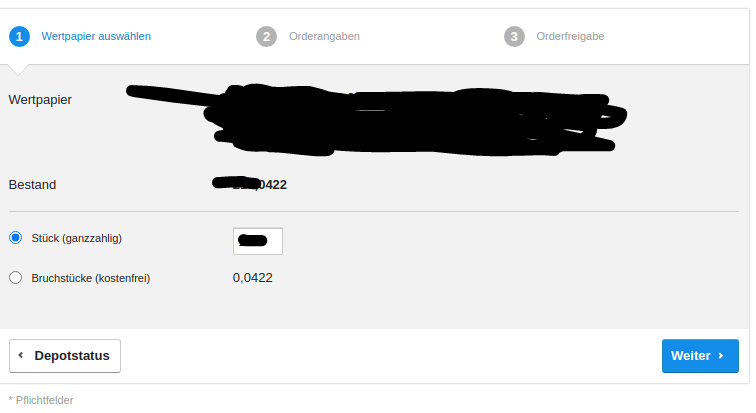The width and height of the screenshot is (756, 413).
Task: Click the left chevron inside Depotstatus button
Action: (21, 355)
